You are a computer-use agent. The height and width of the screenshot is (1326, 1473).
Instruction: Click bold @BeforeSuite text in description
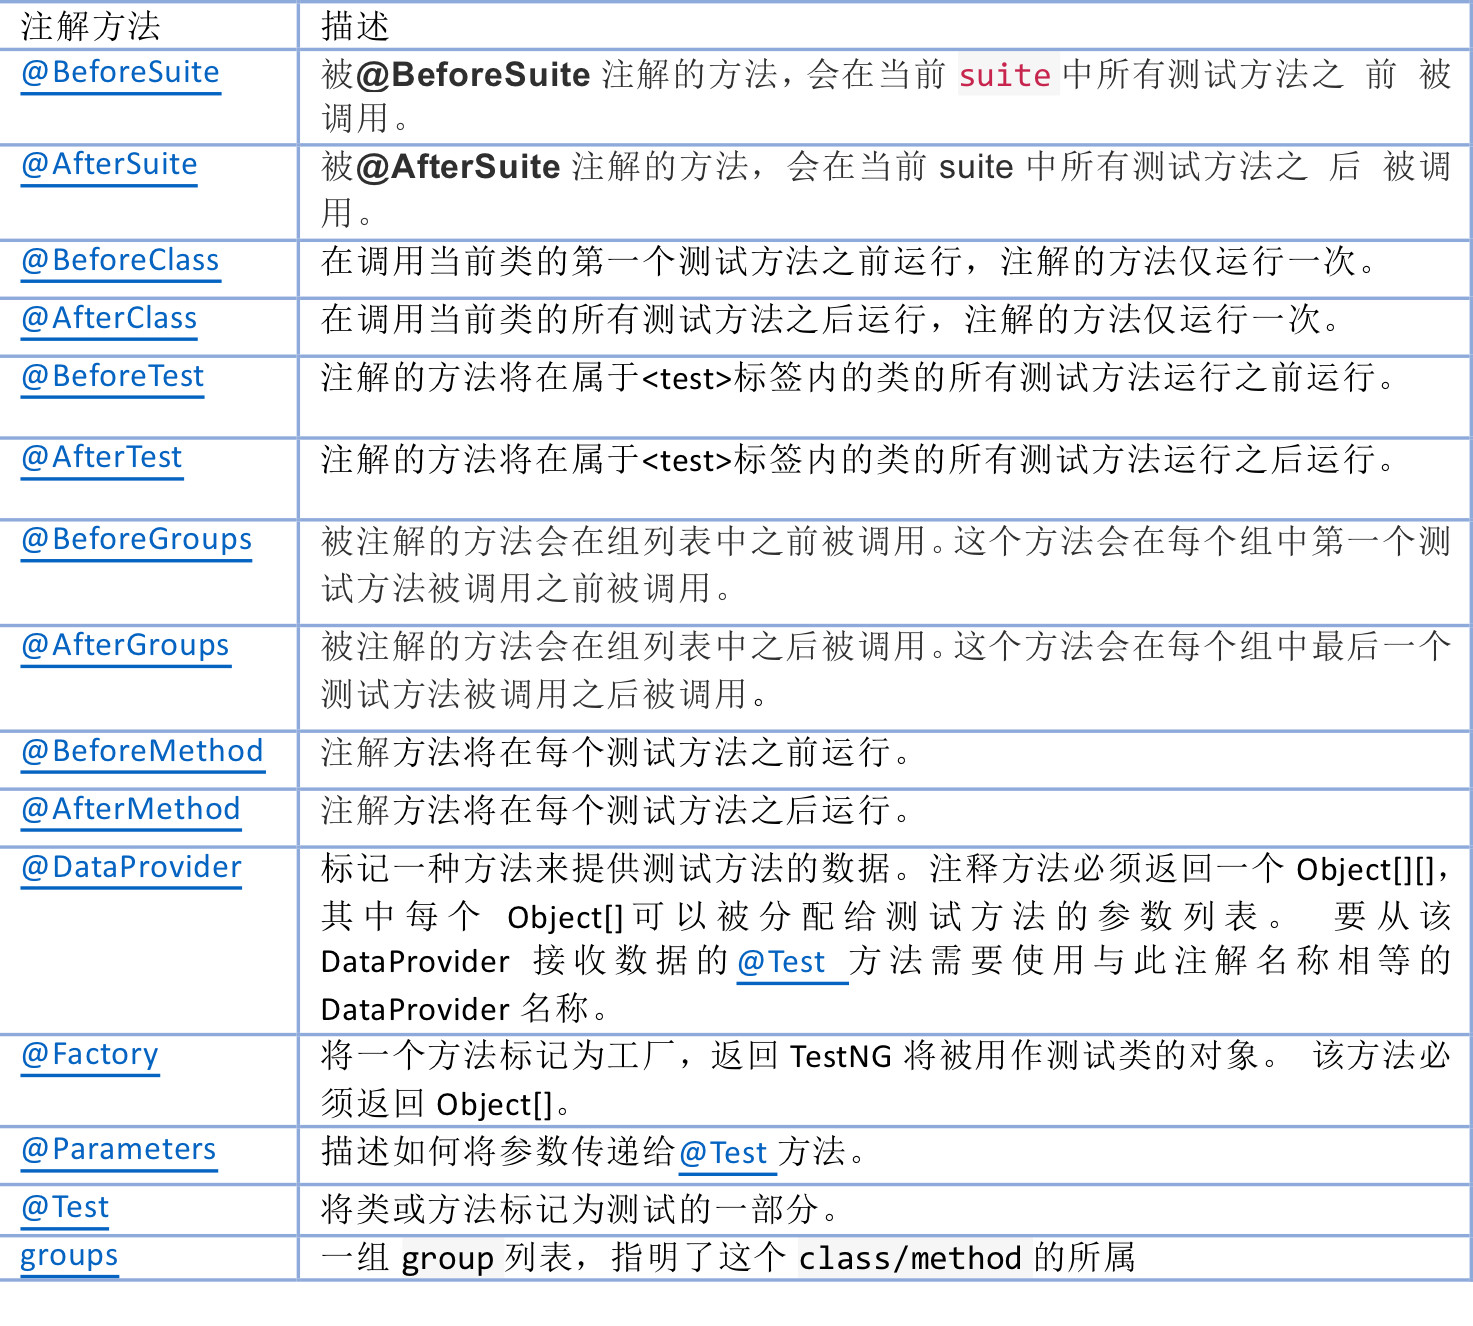click(x=473, y=75)
